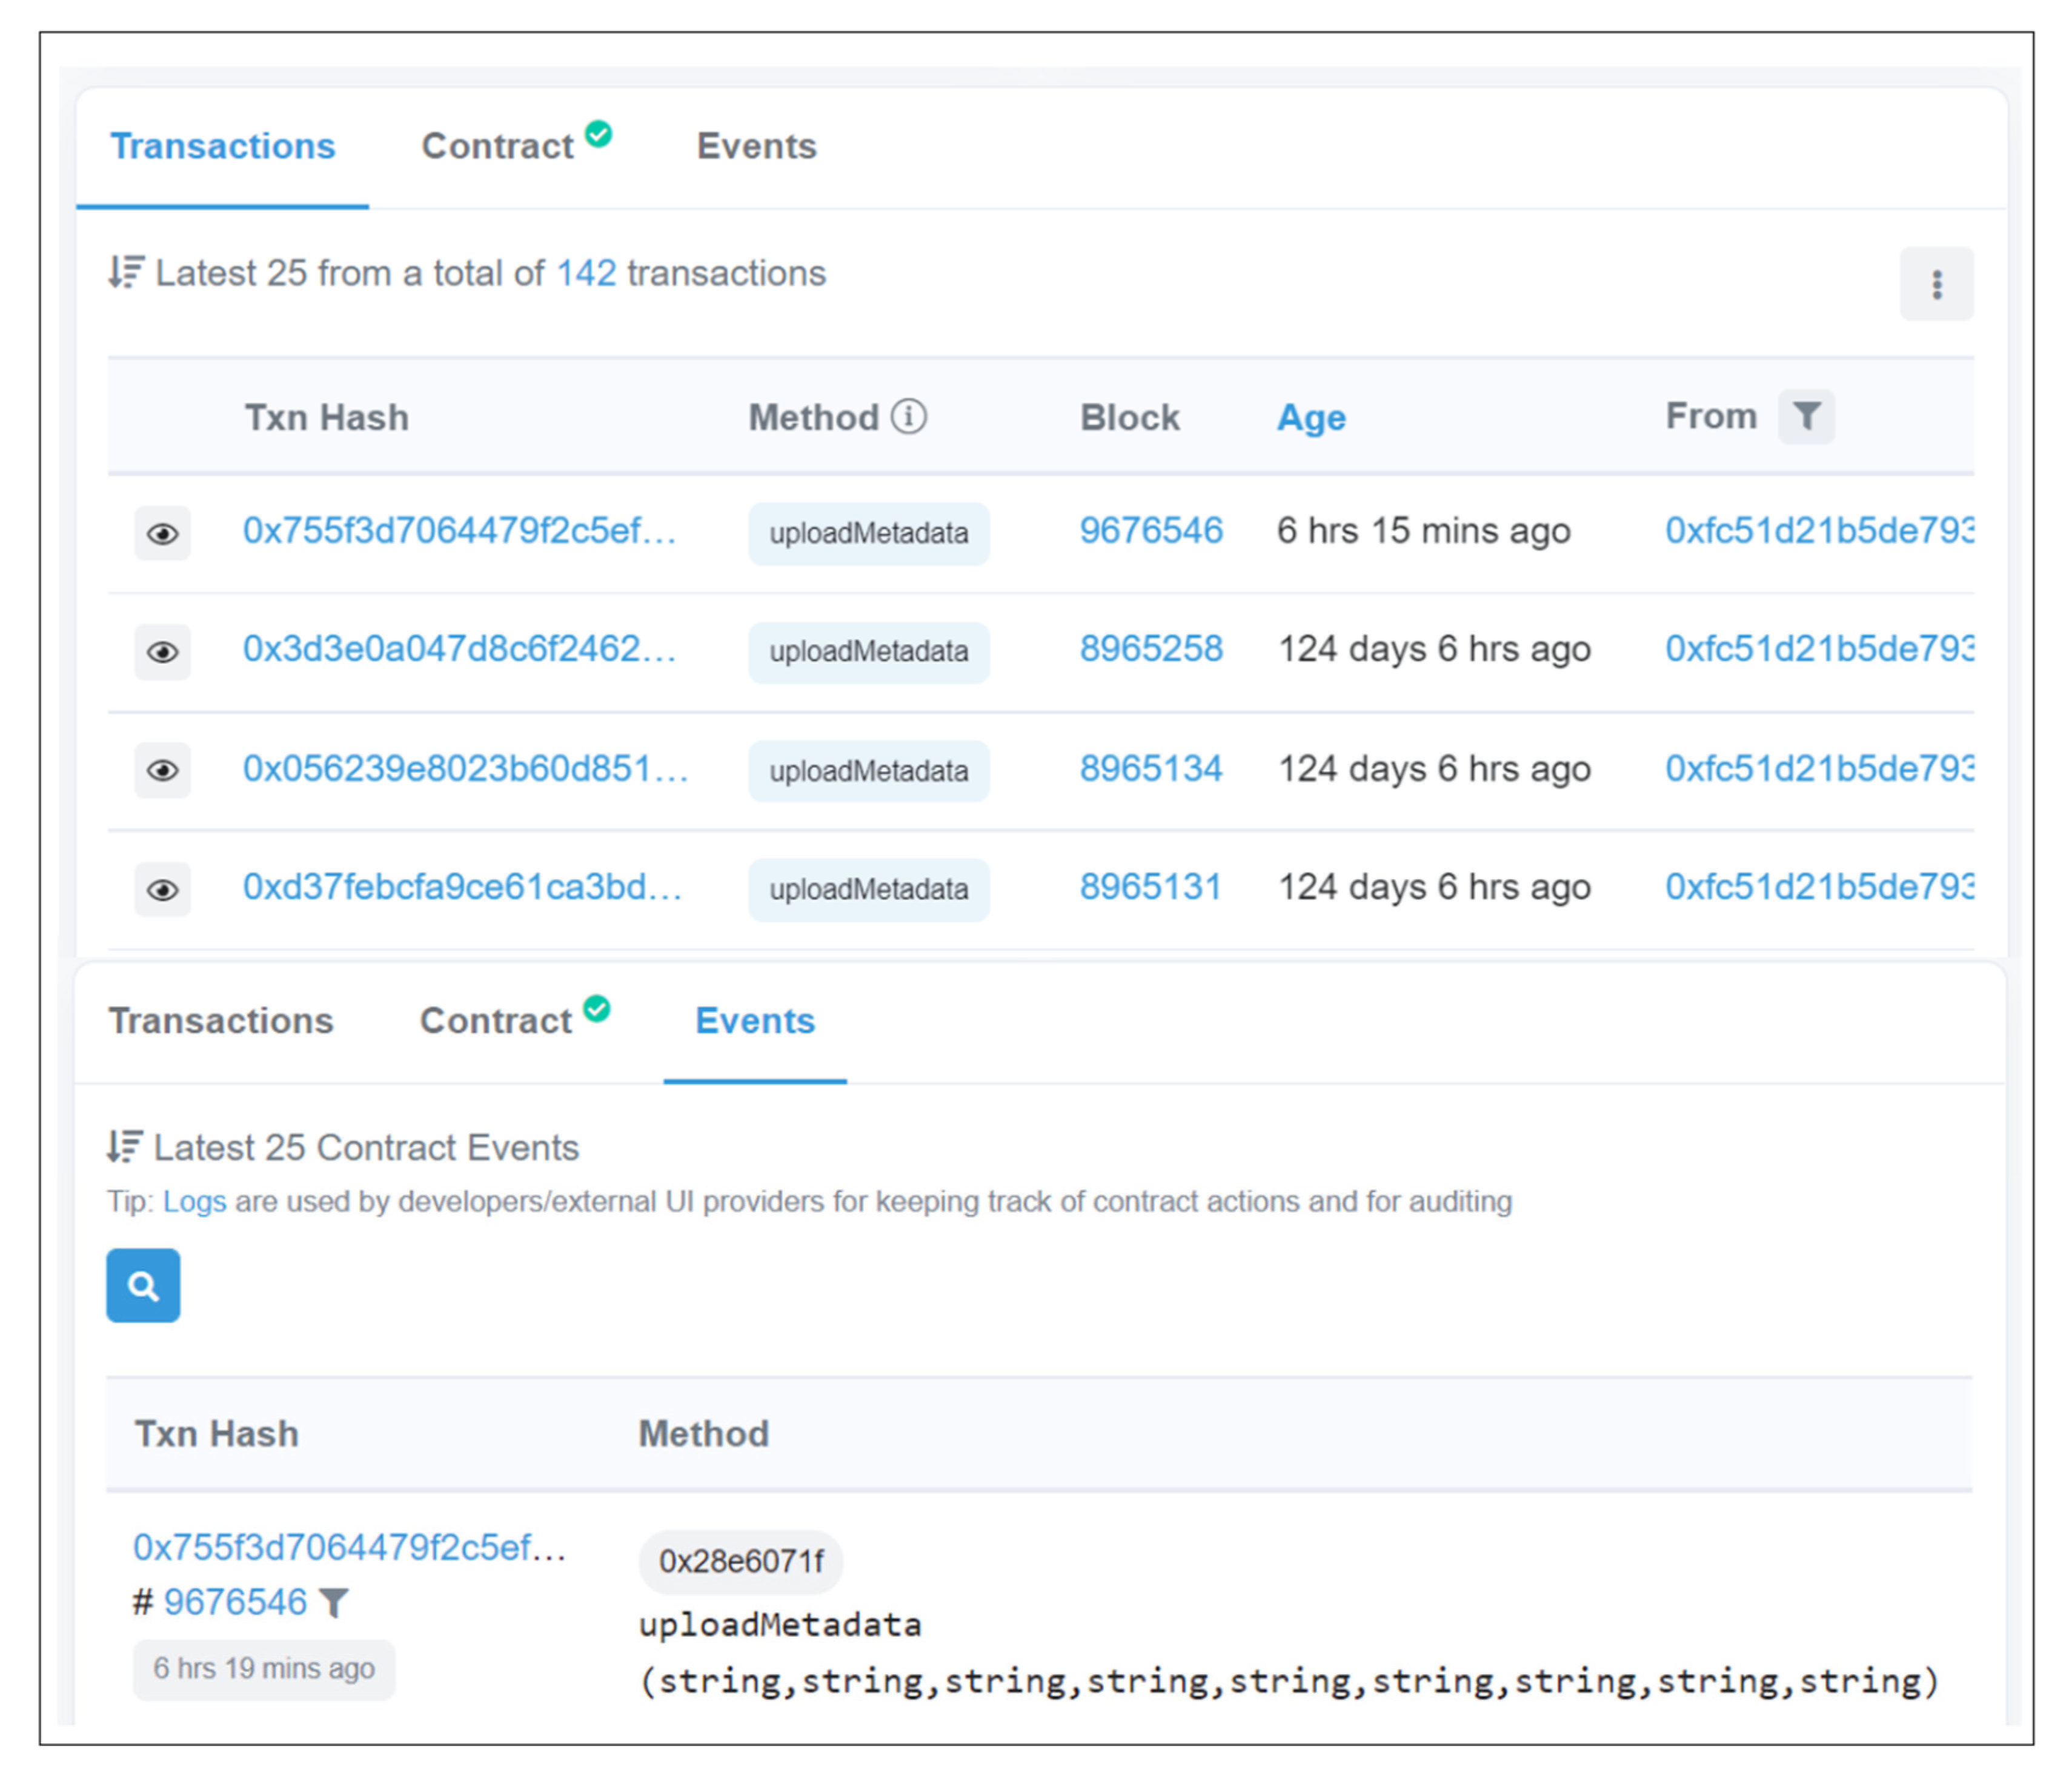Click eye icon for transaction 0x3d3e0a047d8c6f2462

coord(162,652)
